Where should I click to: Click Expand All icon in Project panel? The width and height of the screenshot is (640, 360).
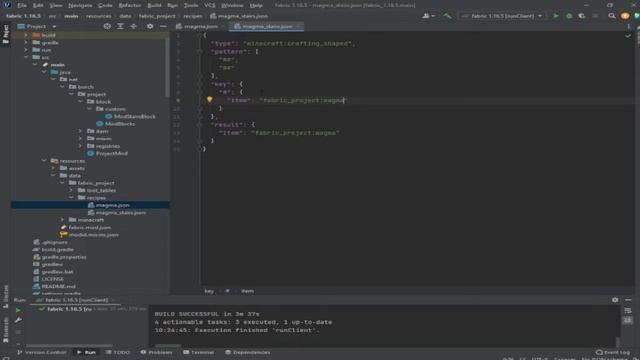[120, 26]
